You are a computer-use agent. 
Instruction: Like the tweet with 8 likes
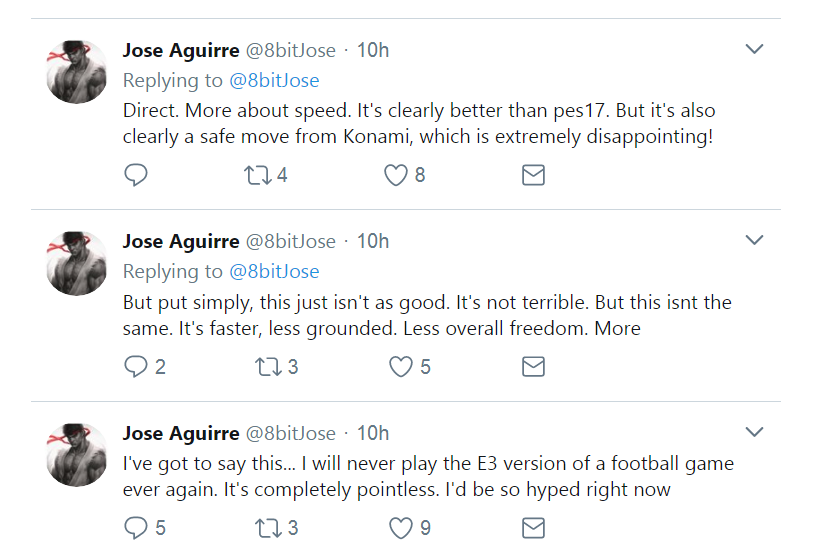[x=396, y=175]
